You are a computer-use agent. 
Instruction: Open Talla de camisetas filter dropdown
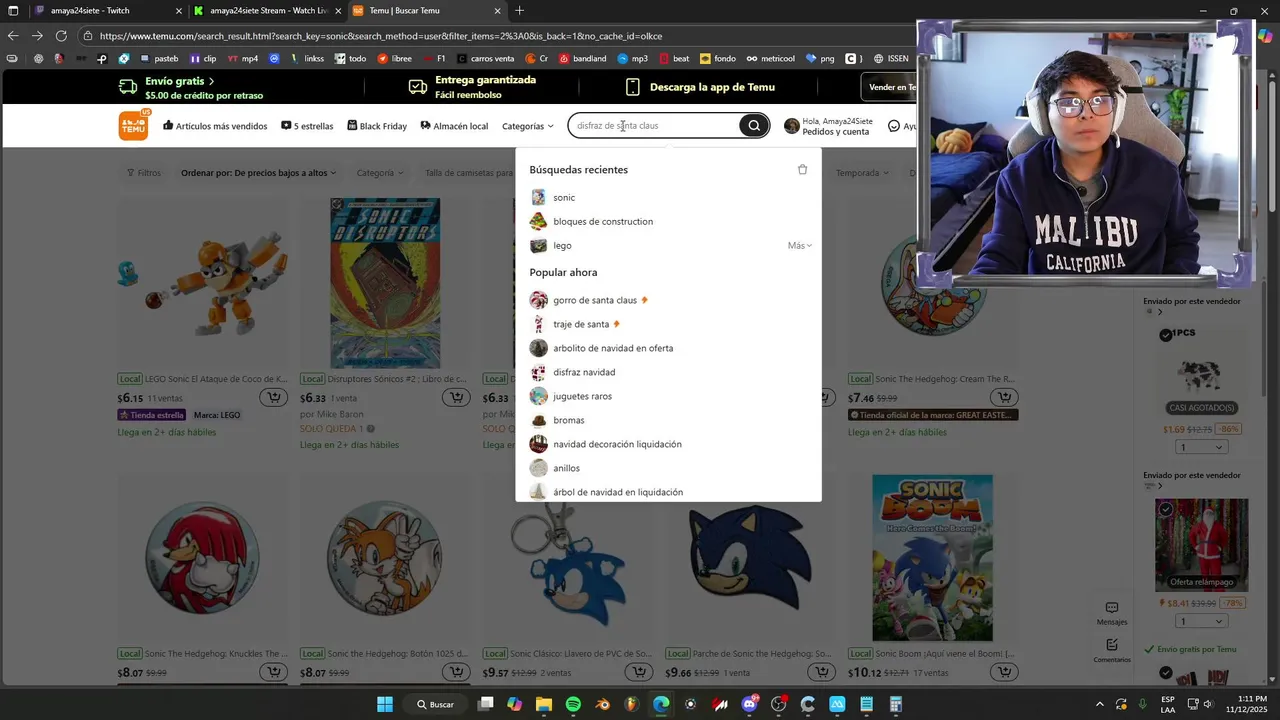click(469, 173)
